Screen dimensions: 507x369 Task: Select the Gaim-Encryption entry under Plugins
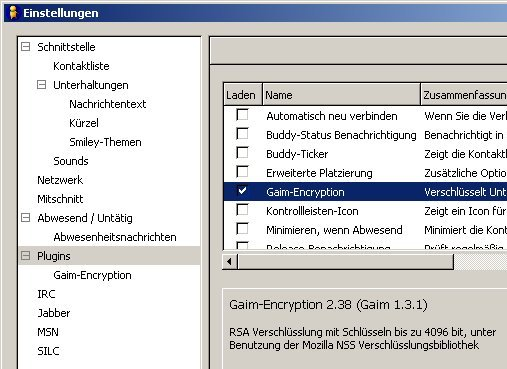tap(92, 275)
